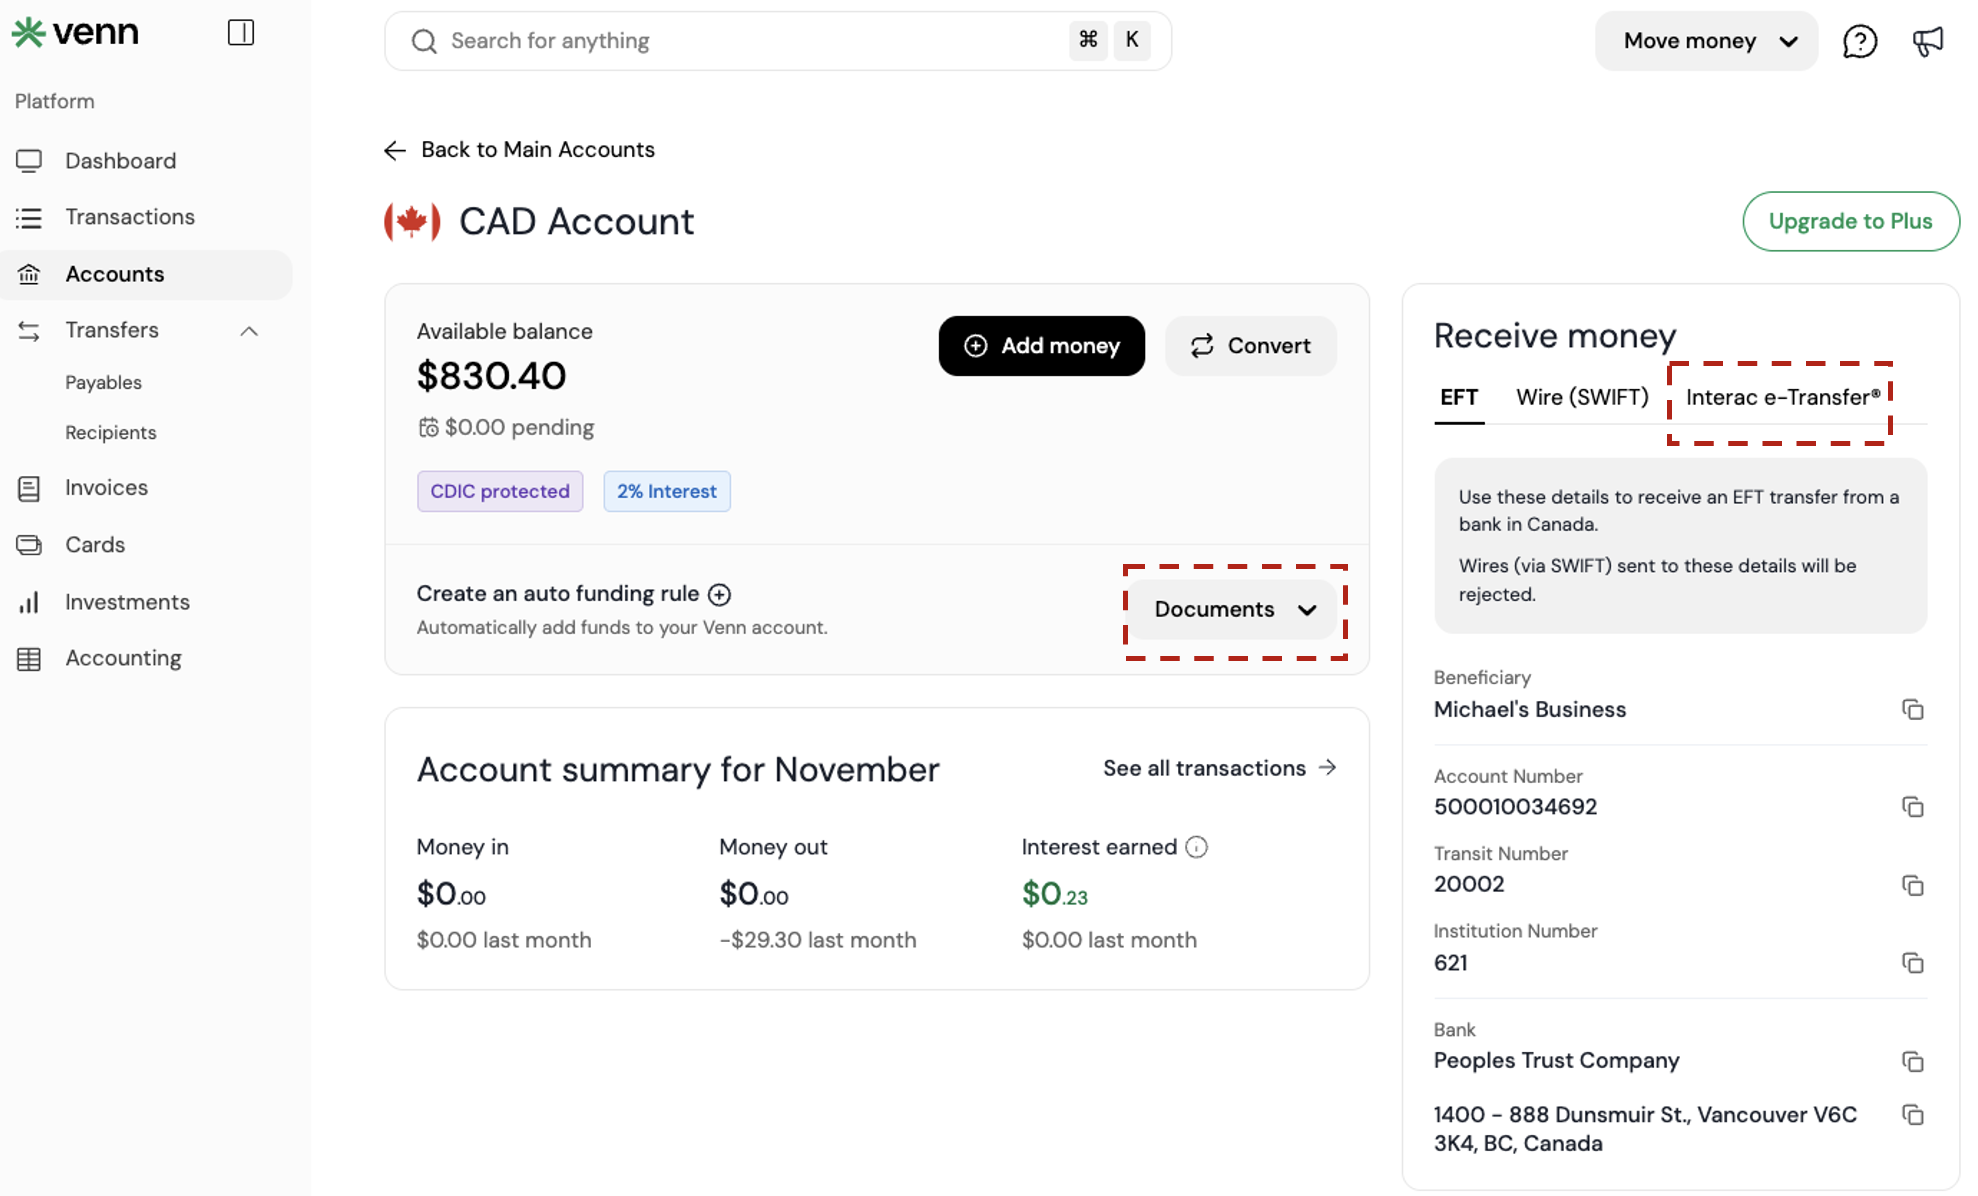Copy the bank address
1978x1196 pixels.
1912,1115
